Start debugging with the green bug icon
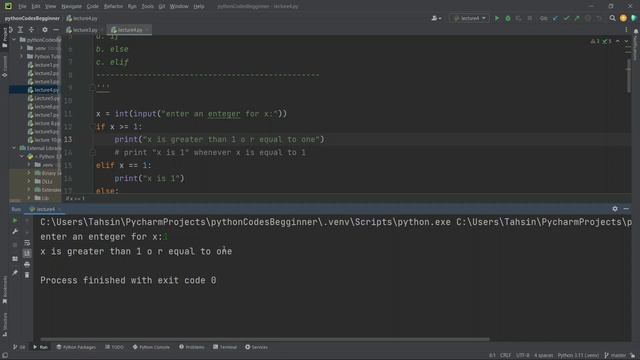 pyautogui.click(x=508, y=18)
